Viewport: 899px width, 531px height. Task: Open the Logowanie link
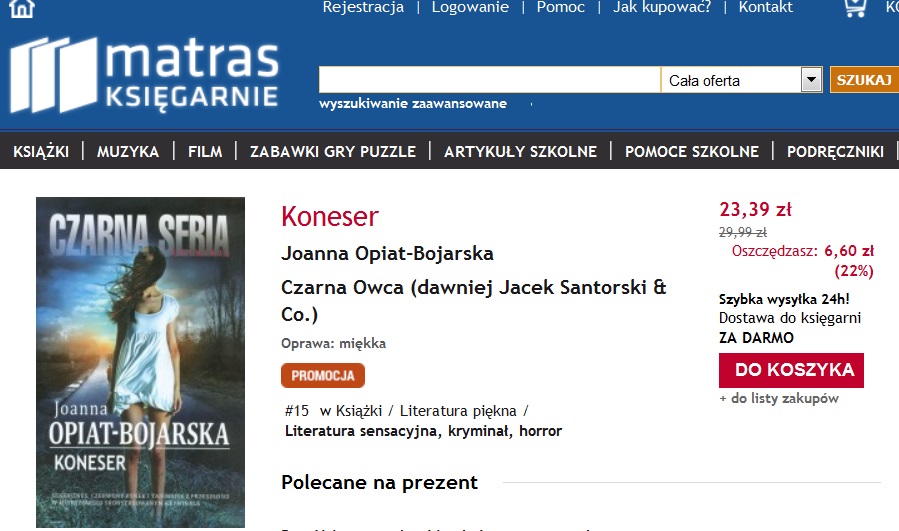pyautogui.click(x=470, y=7)
